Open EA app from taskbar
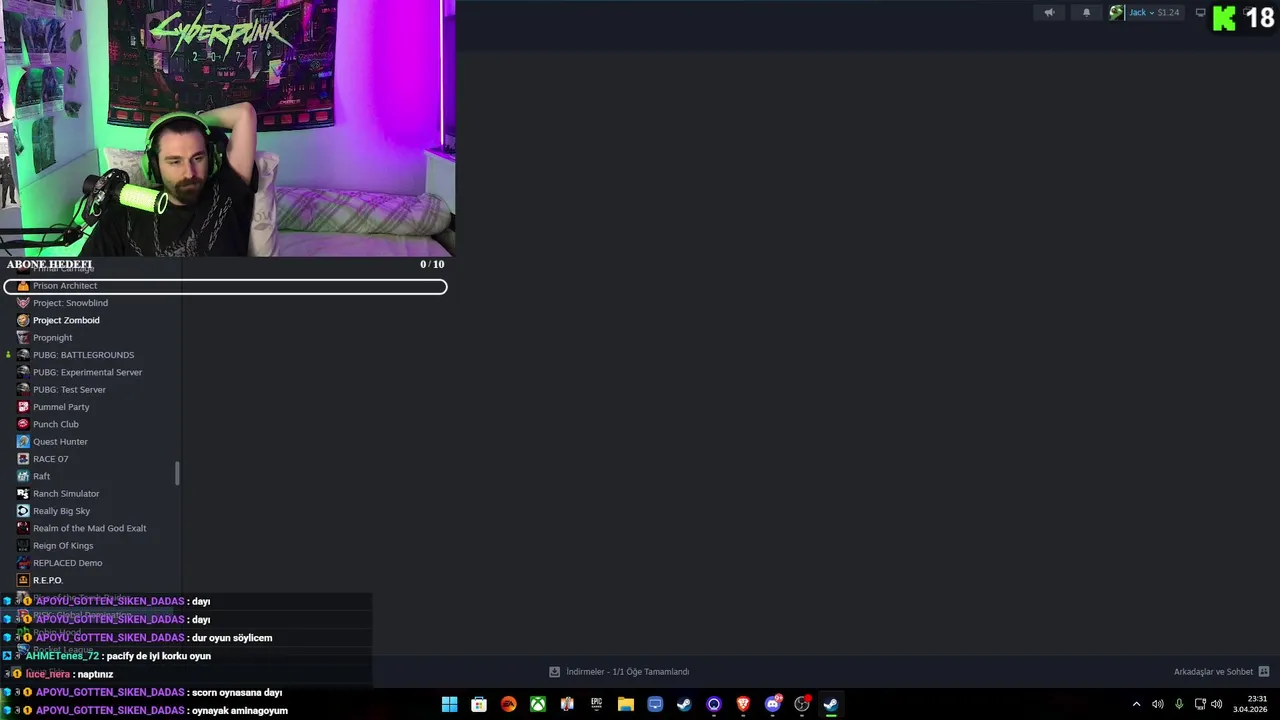 click(x=509, y=704)
